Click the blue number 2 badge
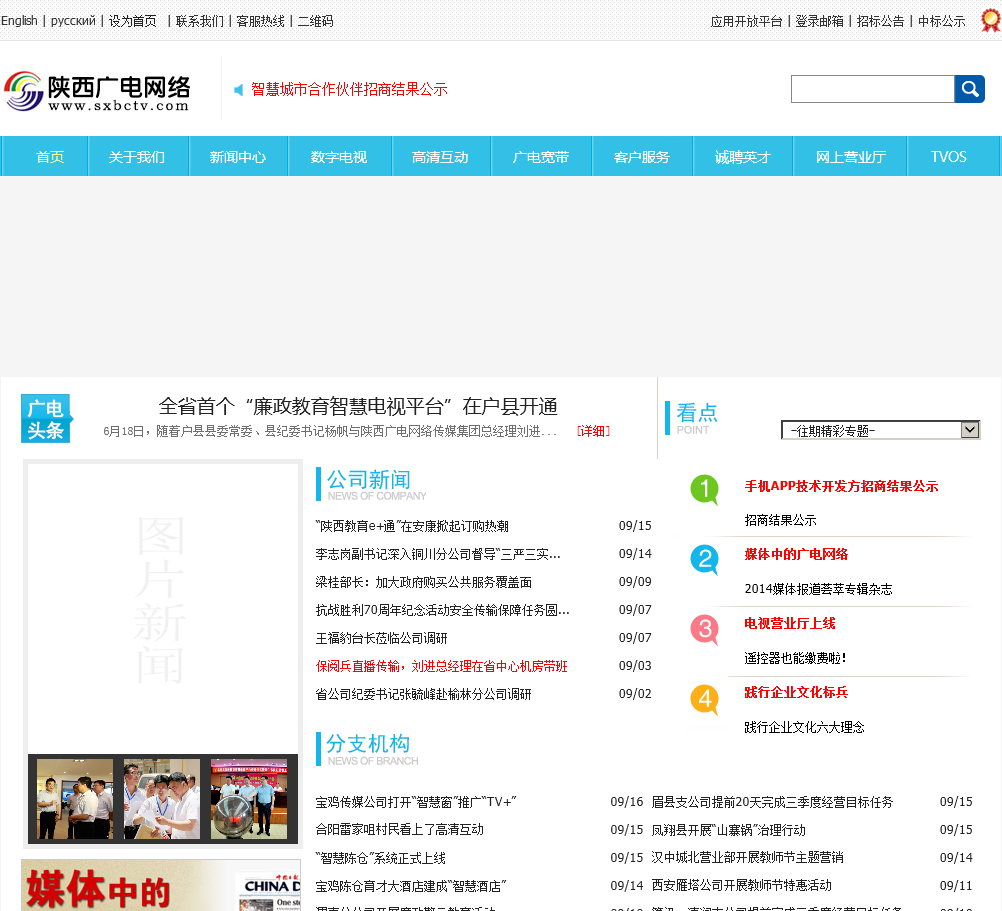1002x911 pixels. click(x=704, y=560)
